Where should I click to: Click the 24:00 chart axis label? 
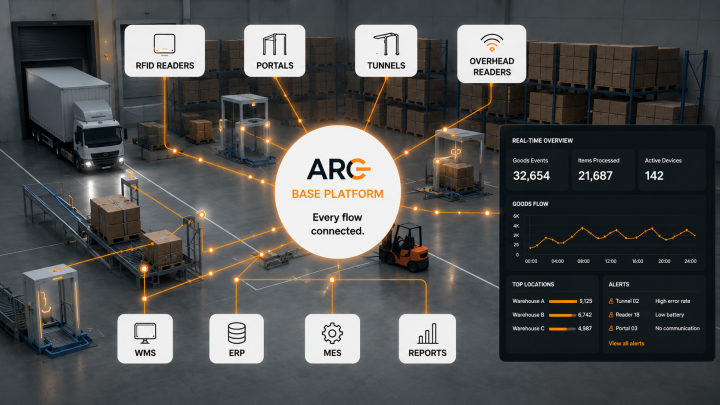(691, 261)
